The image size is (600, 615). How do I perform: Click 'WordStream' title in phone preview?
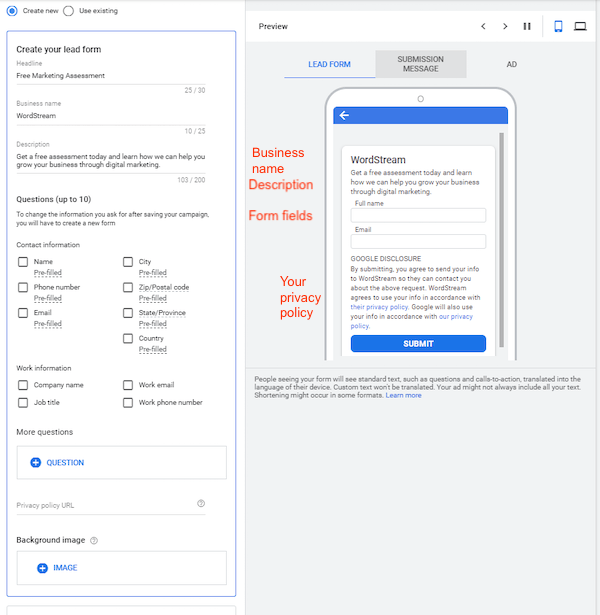(x=378, y=160)
